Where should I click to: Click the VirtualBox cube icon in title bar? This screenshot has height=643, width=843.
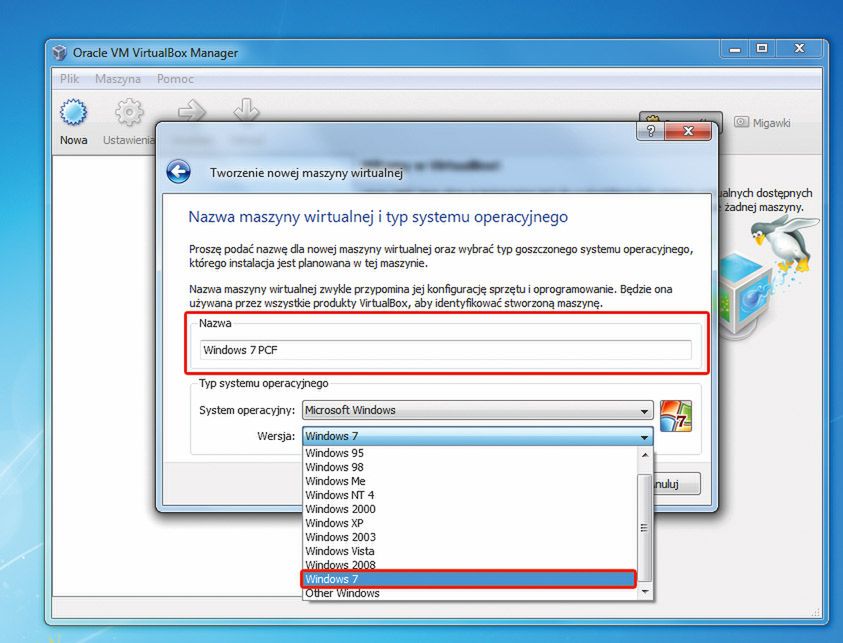(60, 53)
